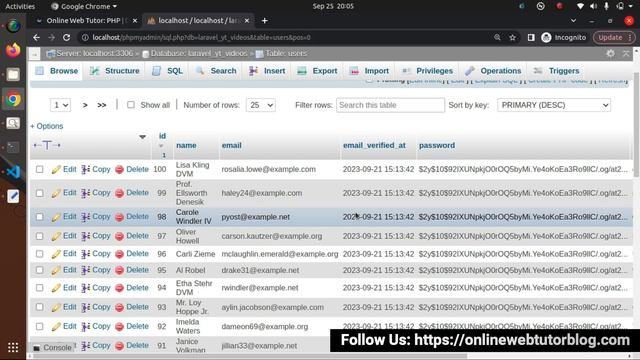Open the page number dropdown
Screen dimensions: 640x360
tap(60, 105)
